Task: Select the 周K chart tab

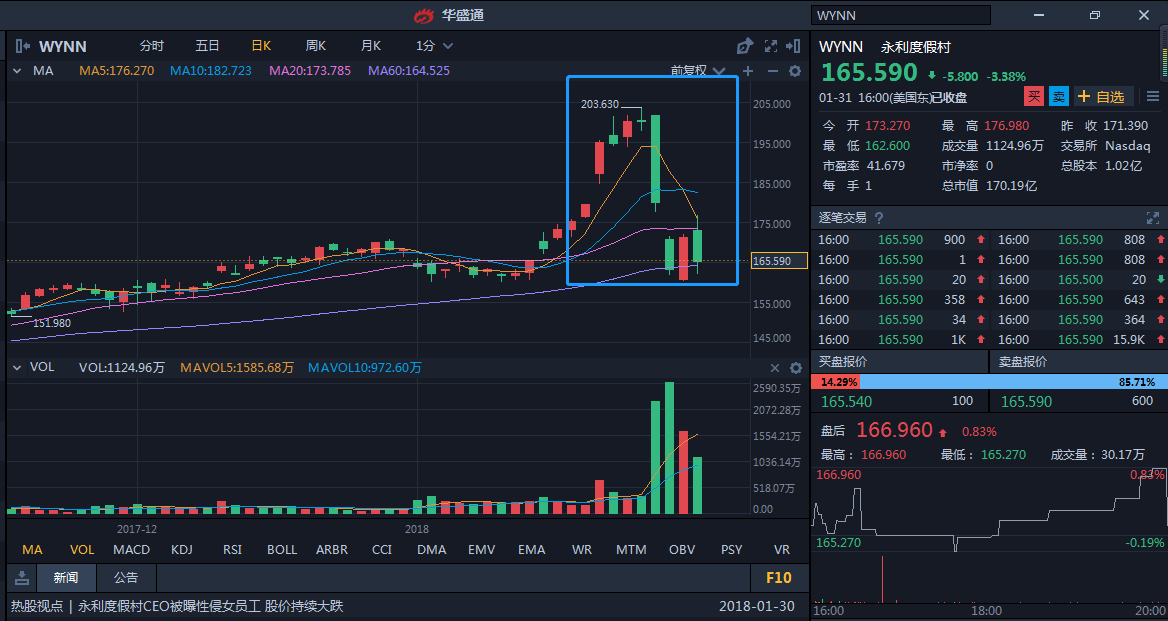Action: [x=316, y=46]
